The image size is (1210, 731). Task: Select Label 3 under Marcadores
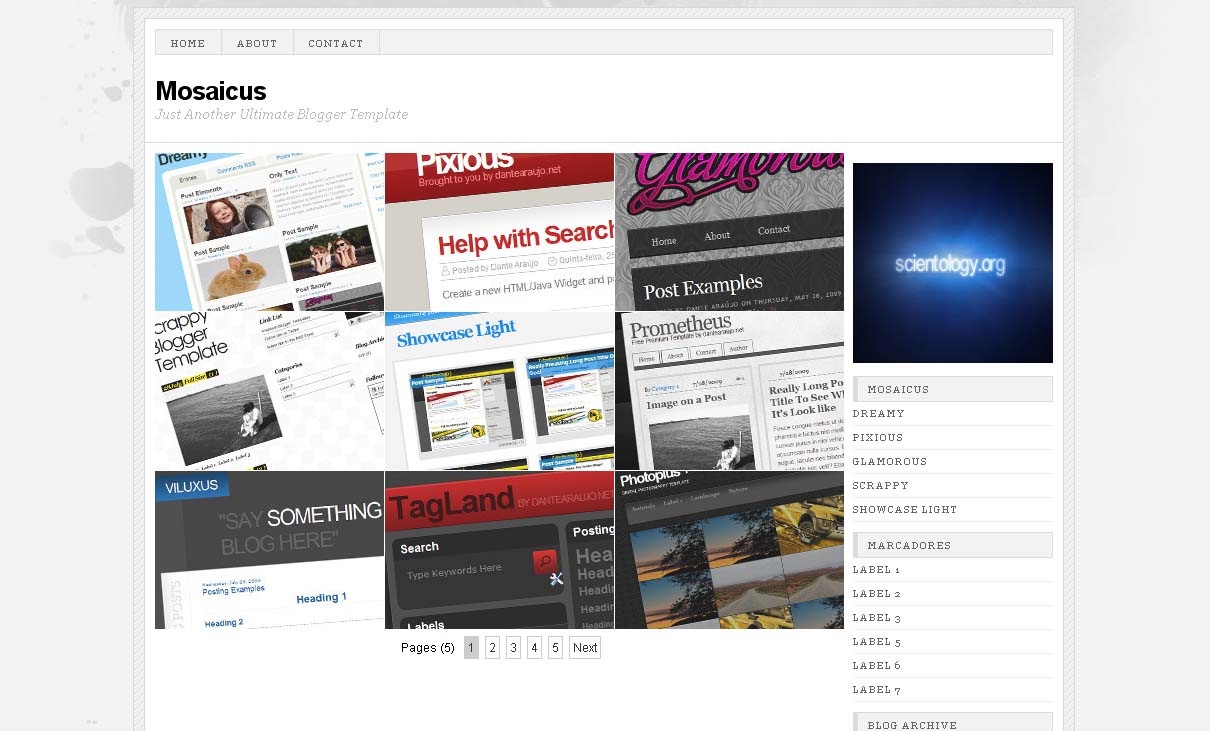(x=877, y=618)
